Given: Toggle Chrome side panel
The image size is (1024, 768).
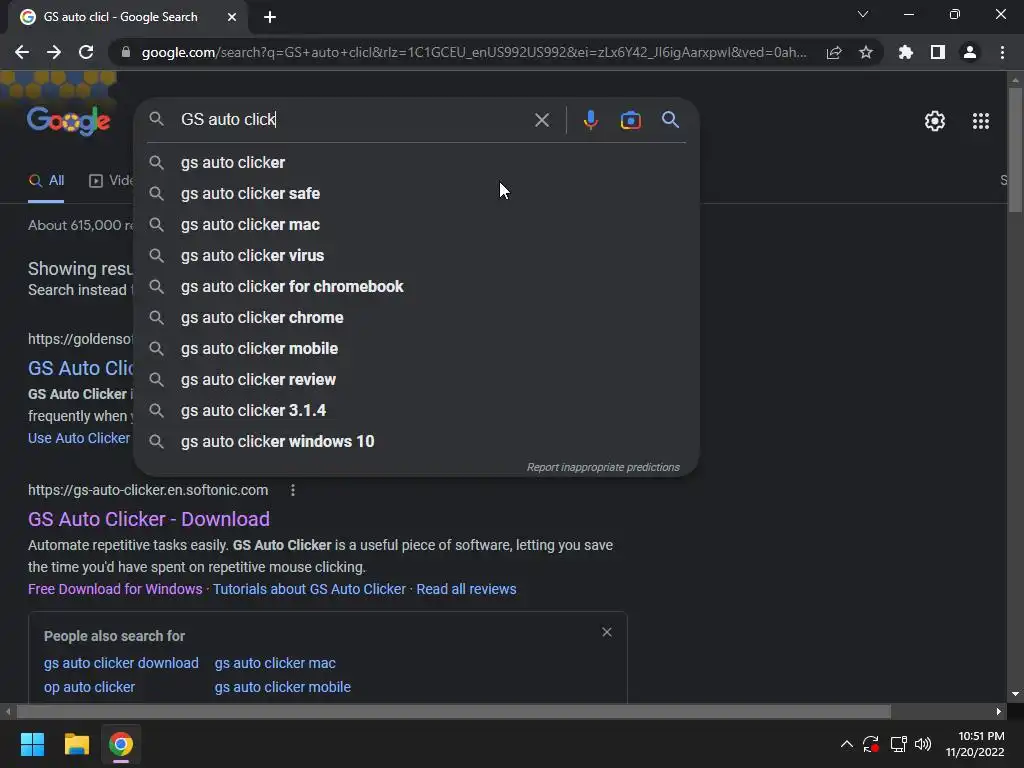Looking at the screenshot, I should pos(937,52).
